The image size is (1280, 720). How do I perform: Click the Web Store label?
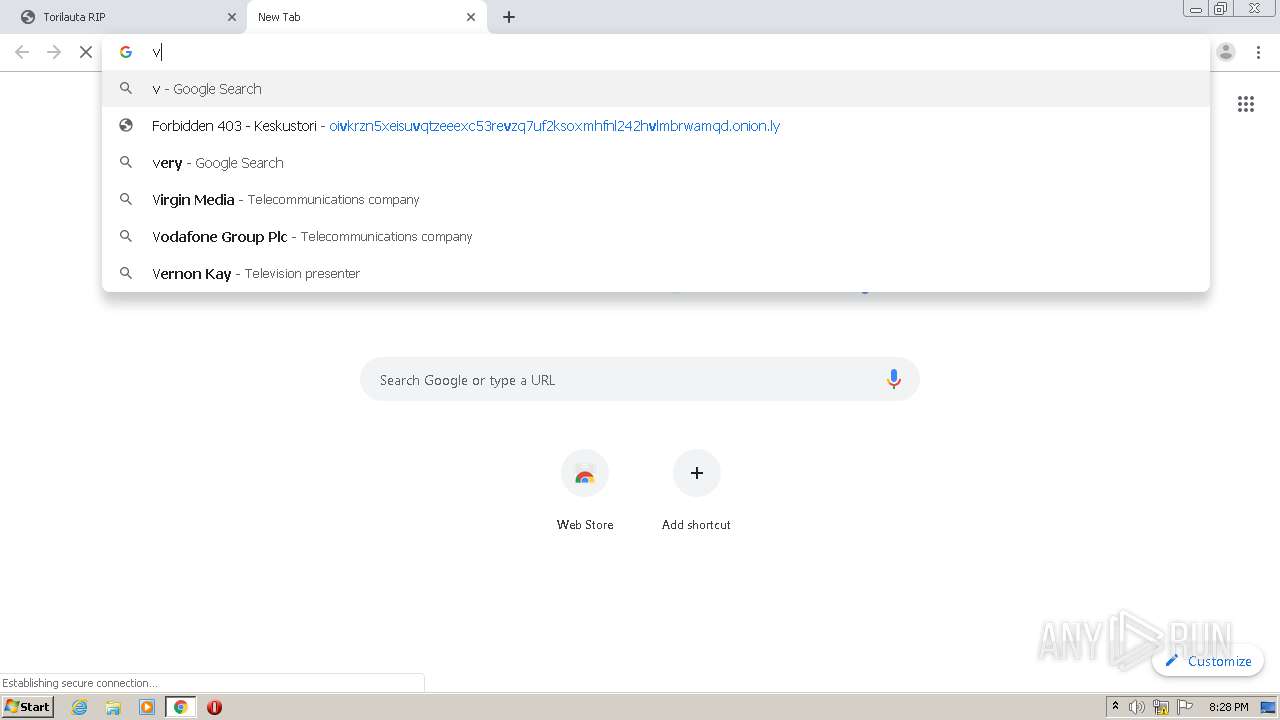pos(585,525)
